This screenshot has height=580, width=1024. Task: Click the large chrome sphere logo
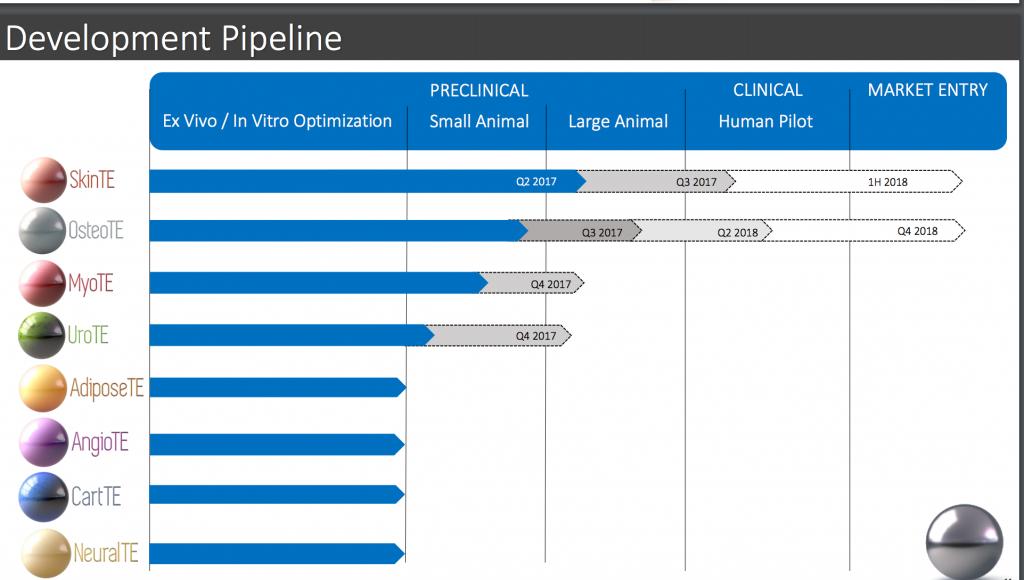point(964,541)
